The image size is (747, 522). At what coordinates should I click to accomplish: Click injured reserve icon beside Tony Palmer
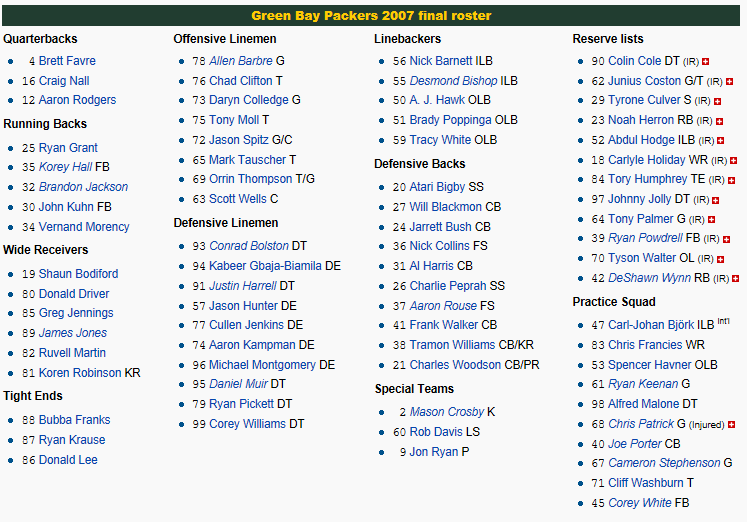pos(712,220)
